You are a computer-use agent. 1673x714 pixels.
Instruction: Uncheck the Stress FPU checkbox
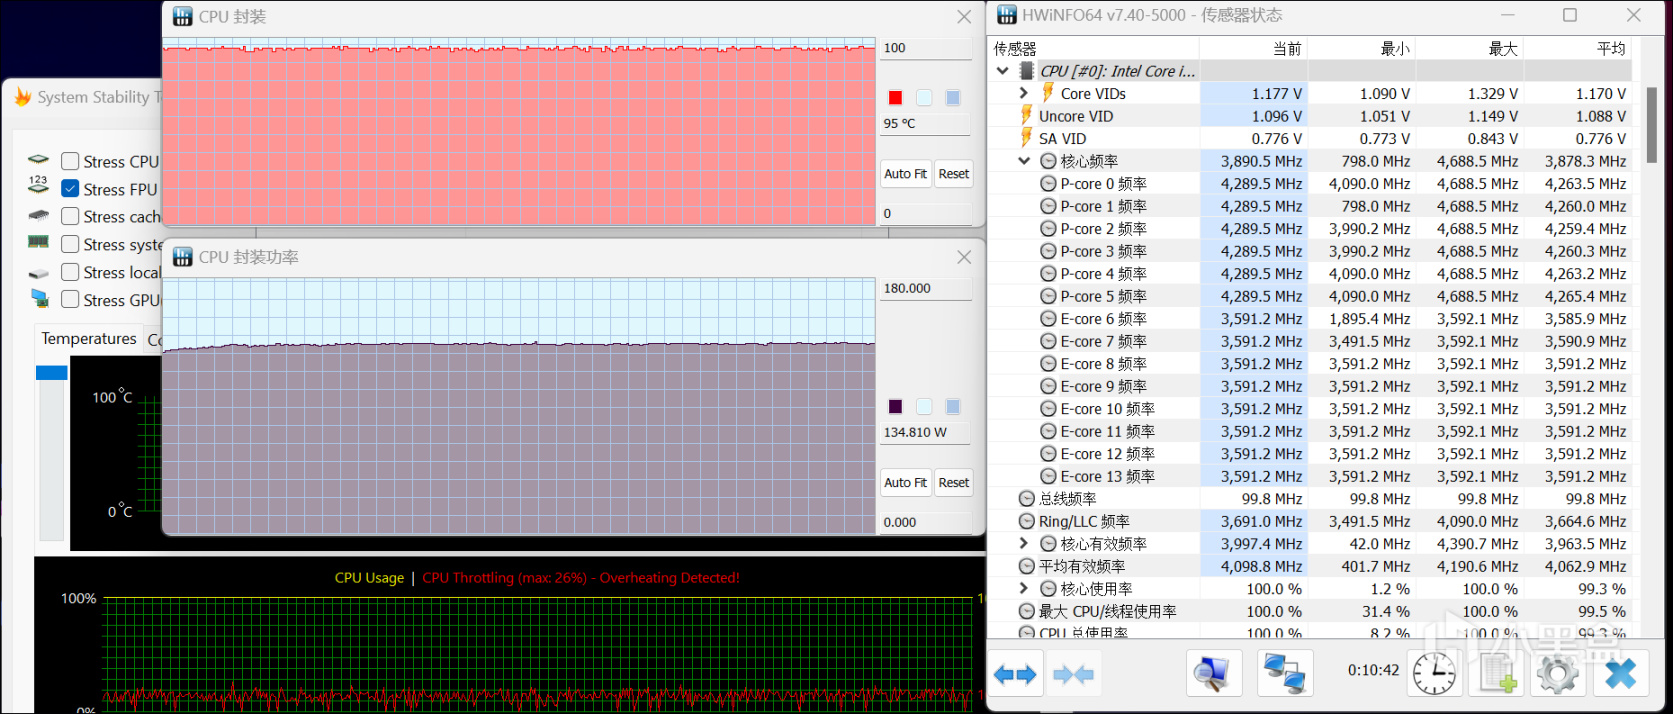click(70, 189)
